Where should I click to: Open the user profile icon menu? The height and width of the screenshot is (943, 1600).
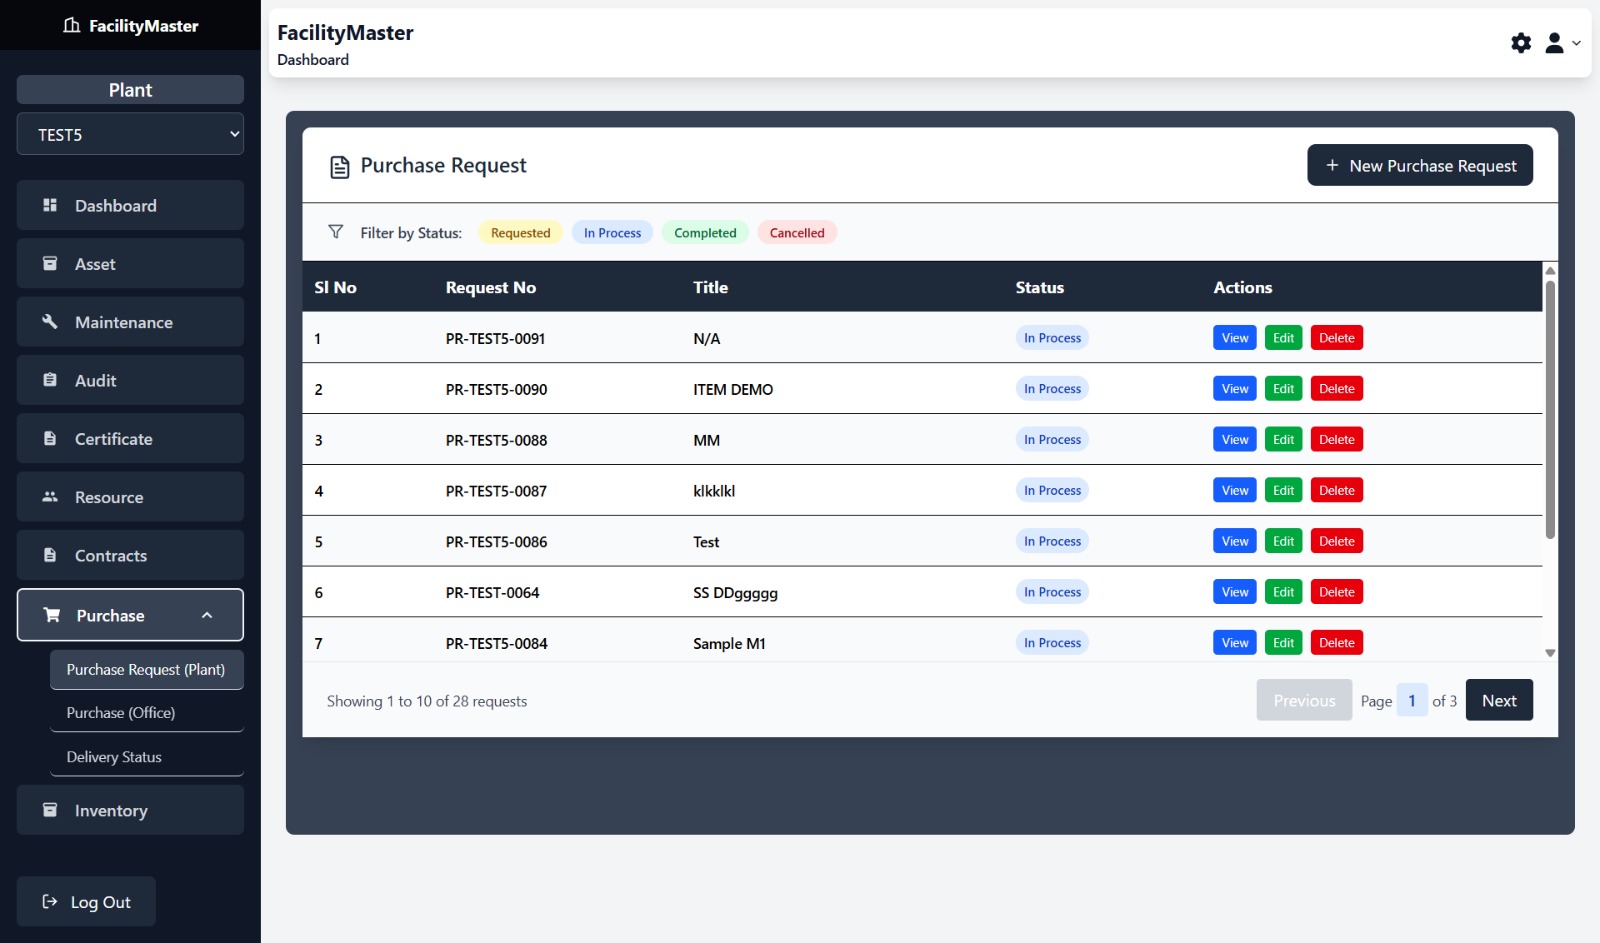tap(1554, 43)
